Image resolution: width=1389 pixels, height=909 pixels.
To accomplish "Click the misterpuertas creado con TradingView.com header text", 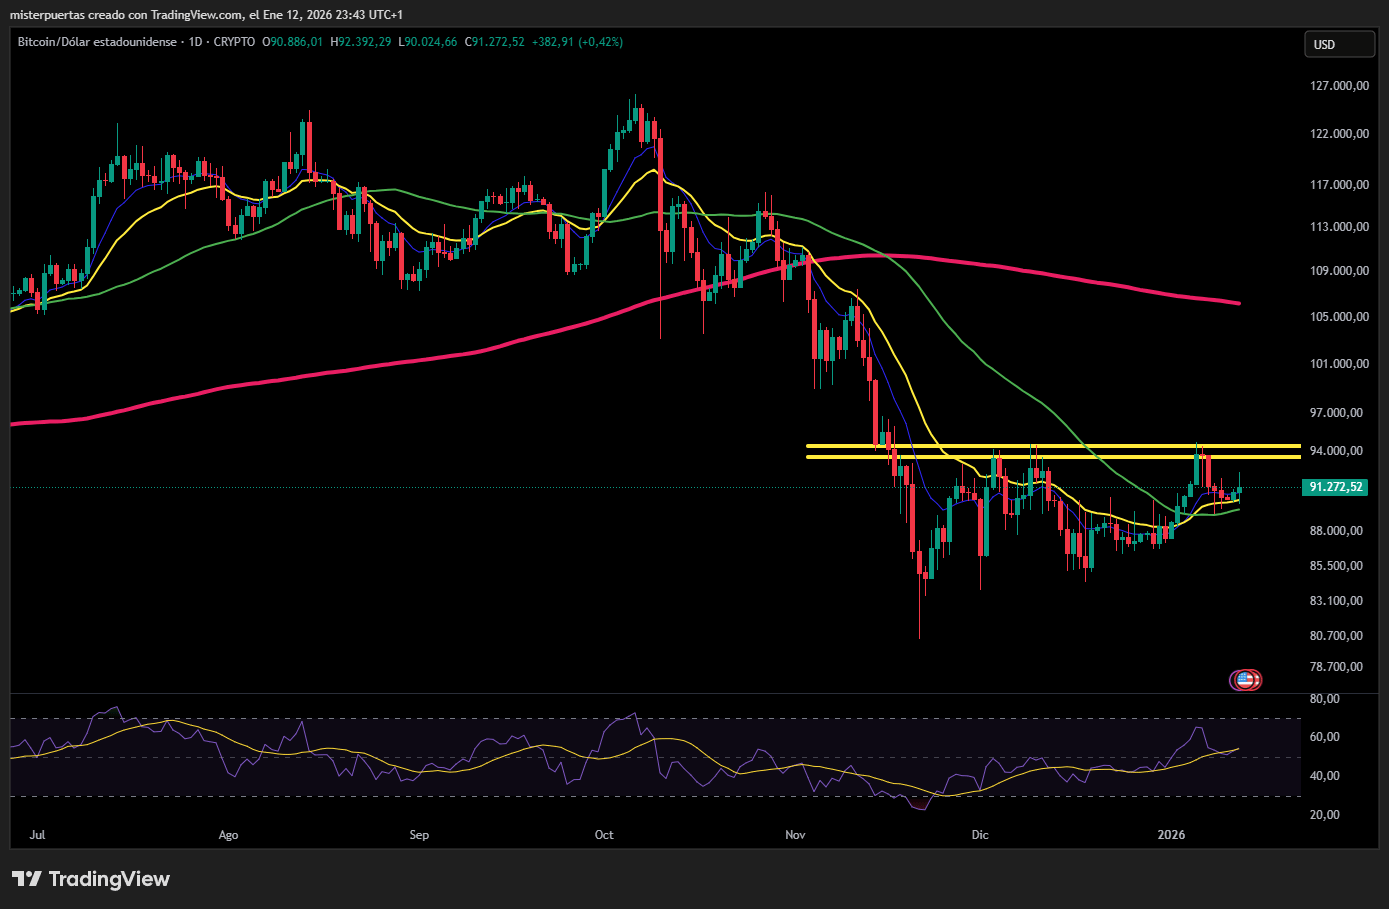I will click(x=126, y=15).
